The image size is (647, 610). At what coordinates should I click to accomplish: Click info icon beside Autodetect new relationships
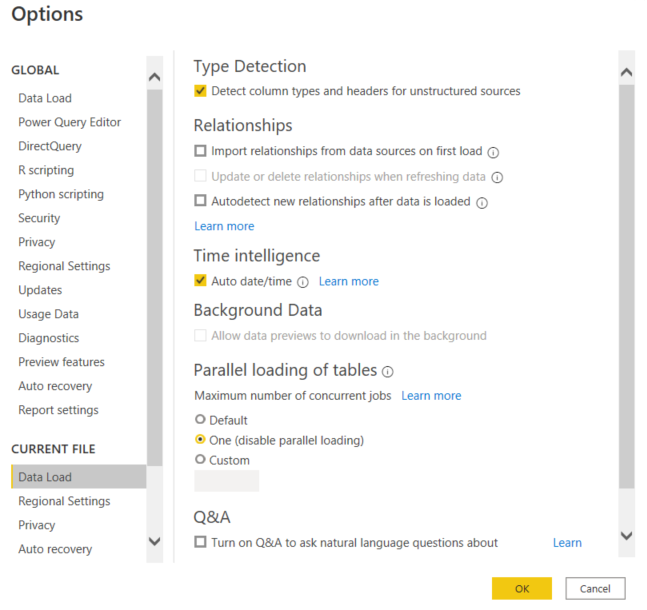point(482,203)
